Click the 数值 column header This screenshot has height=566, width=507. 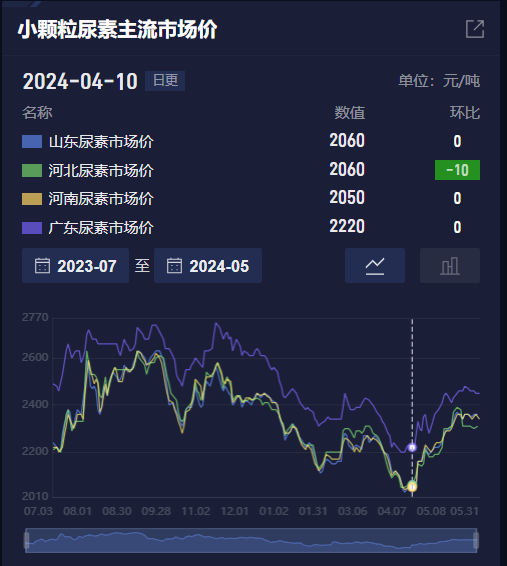pyautogui.click(x=349, y=113)
